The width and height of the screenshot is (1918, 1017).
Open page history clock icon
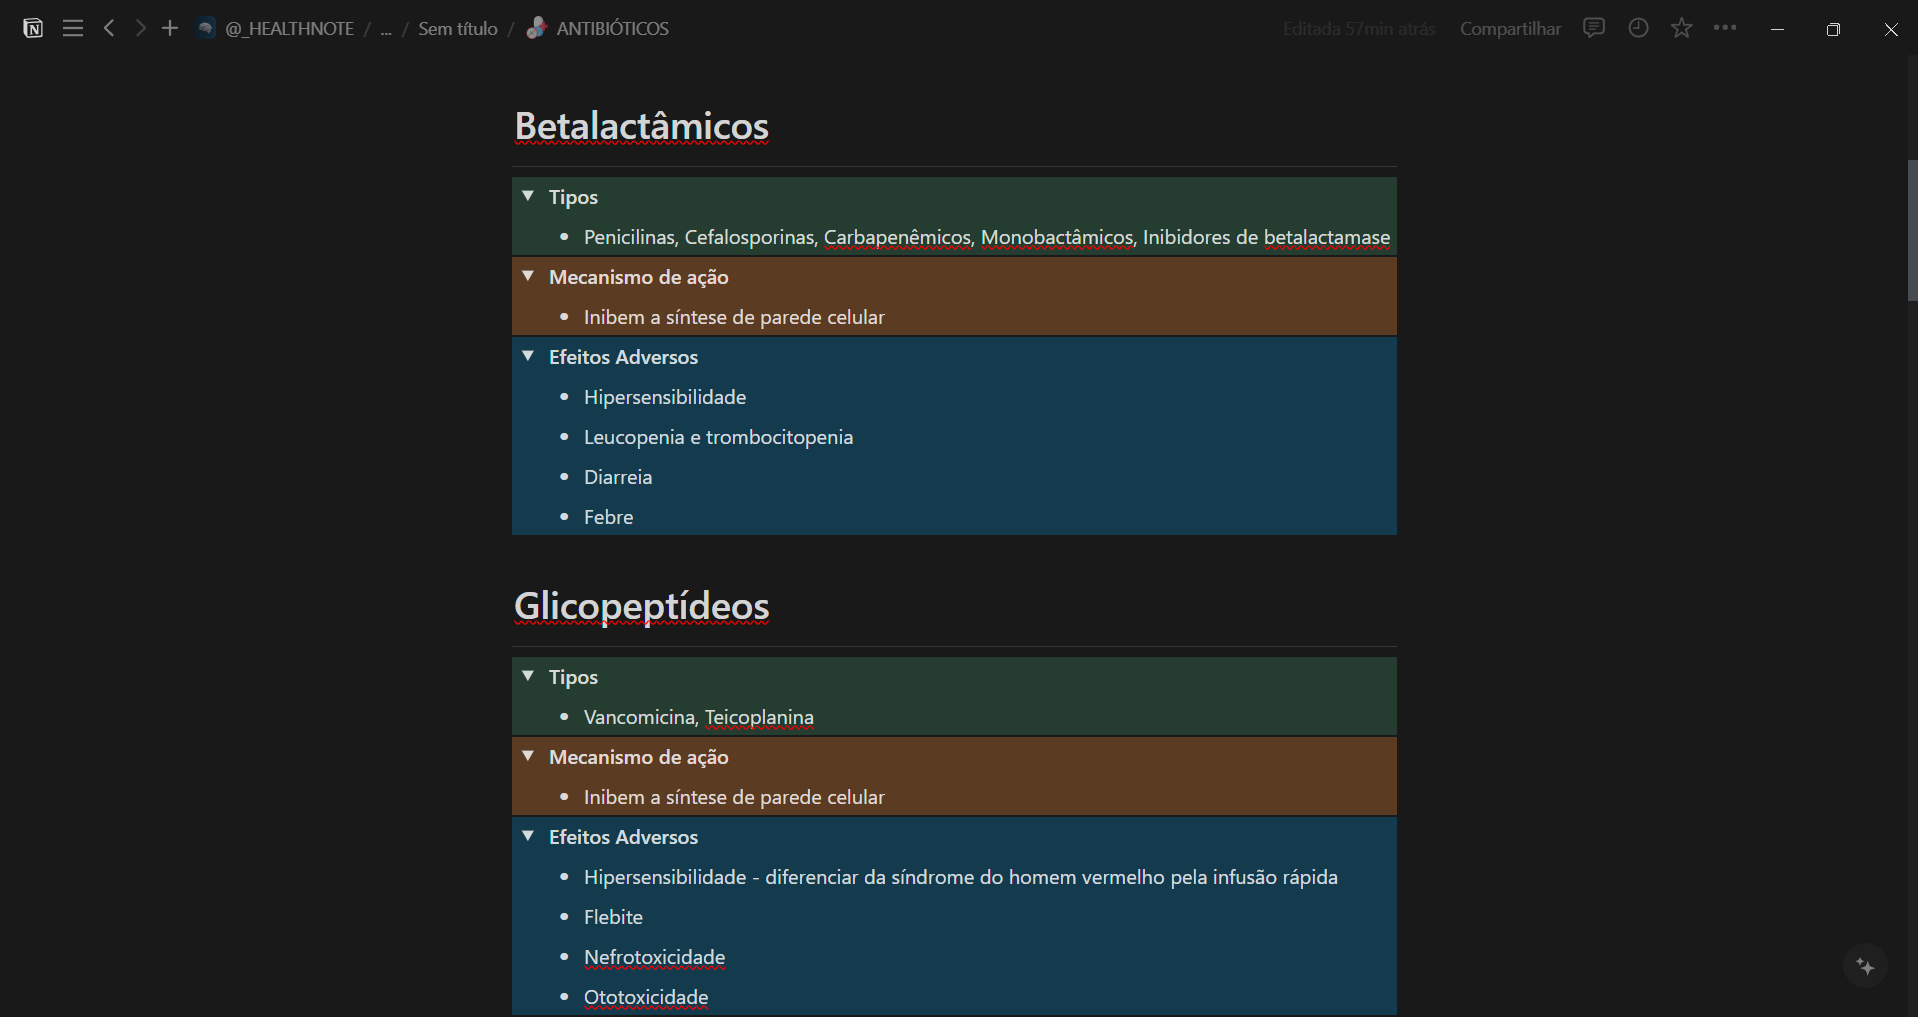pos(1638,28)
